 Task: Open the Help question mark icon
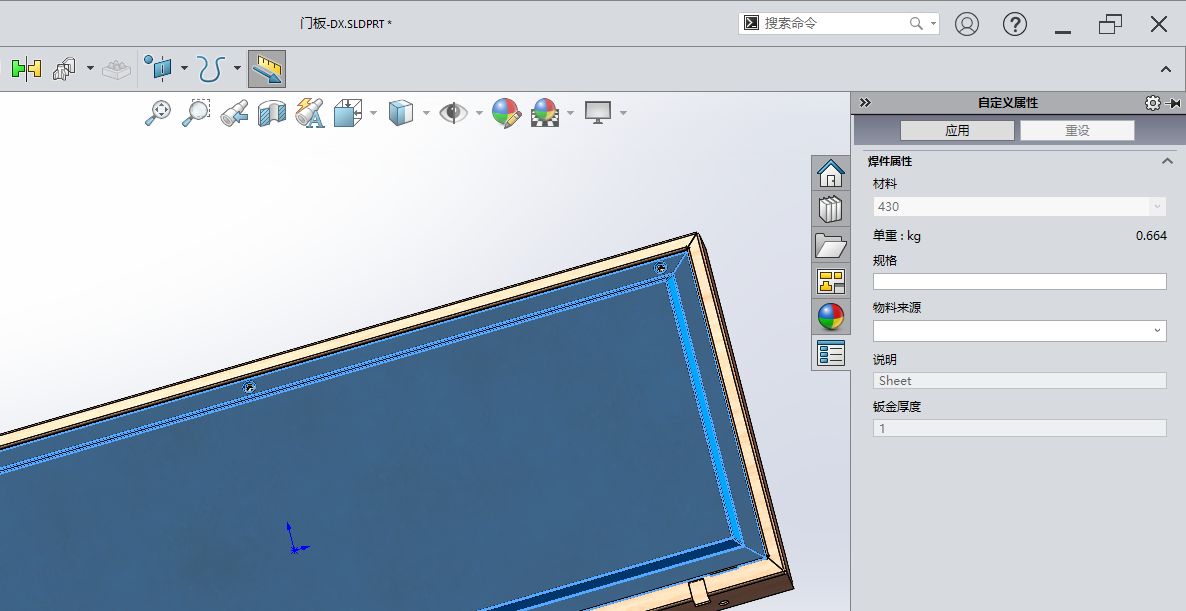pyautogui.click(x=1014, y=24)
